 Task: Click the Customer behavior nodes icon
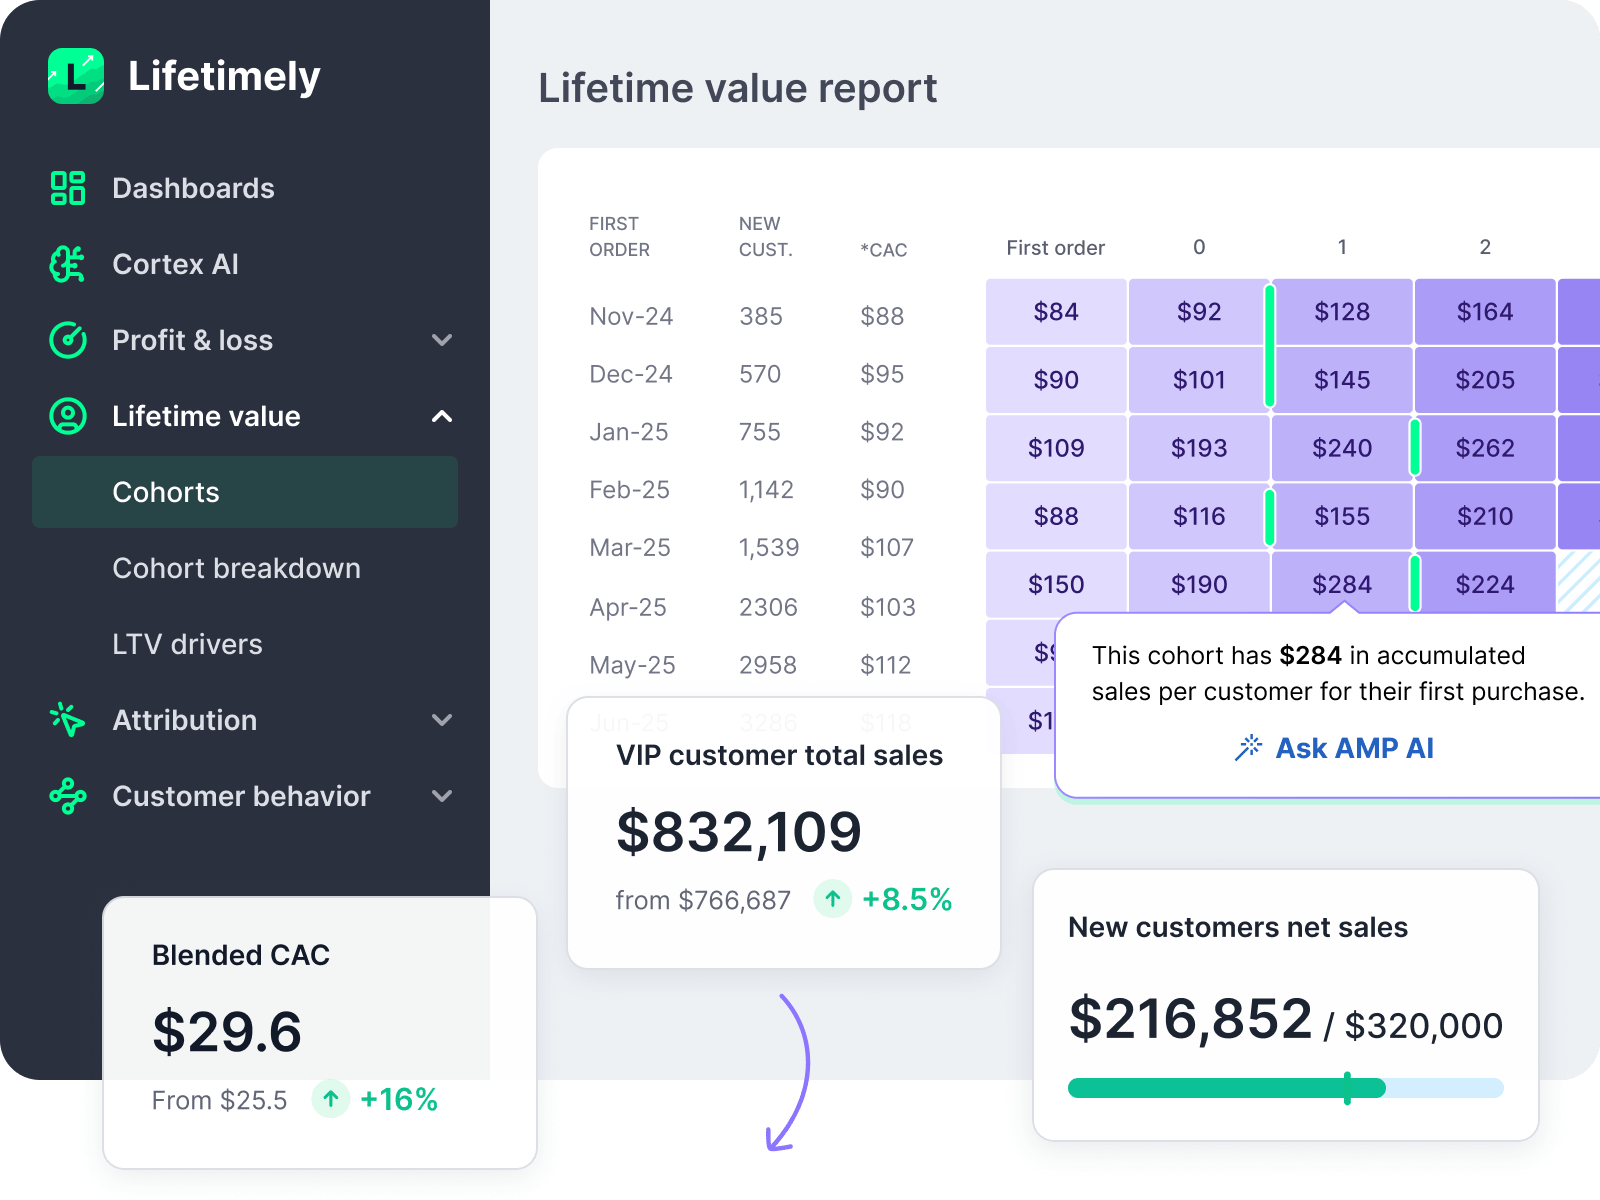click(68, 796)
